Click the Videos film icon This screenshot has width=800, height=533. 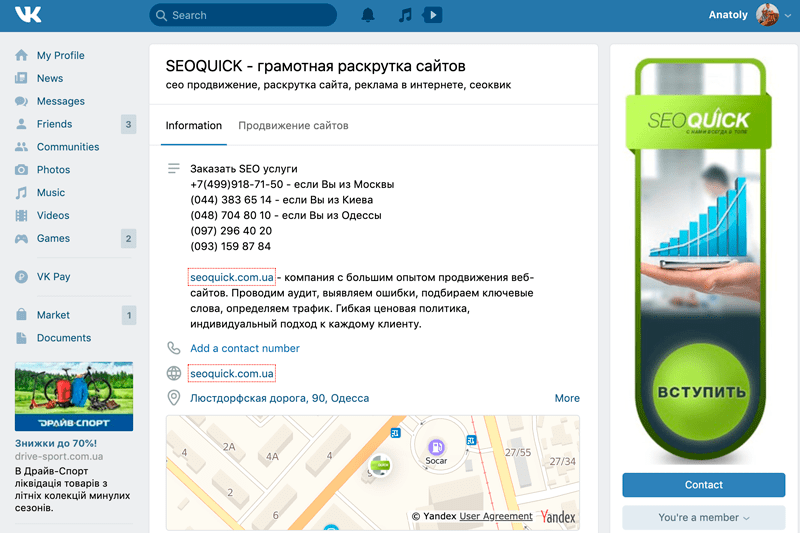[x=21, y=215]
